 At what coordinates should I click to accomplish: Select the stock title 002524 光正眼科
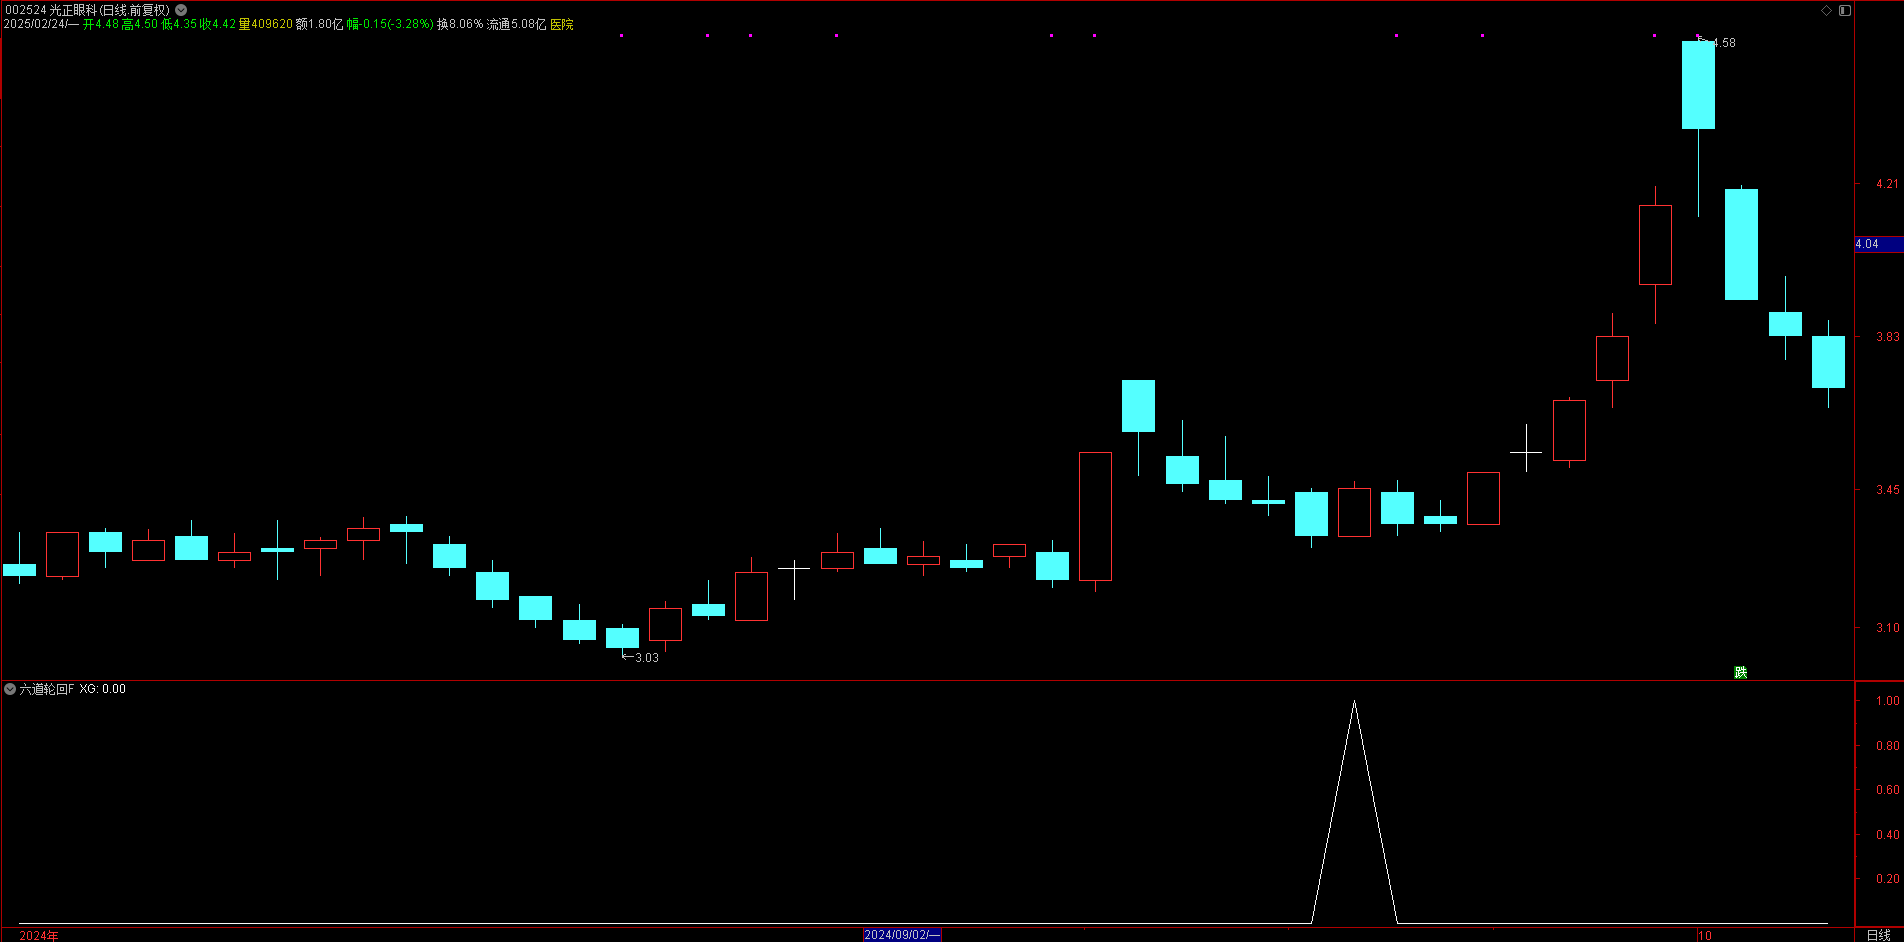[x=51, y=10]
